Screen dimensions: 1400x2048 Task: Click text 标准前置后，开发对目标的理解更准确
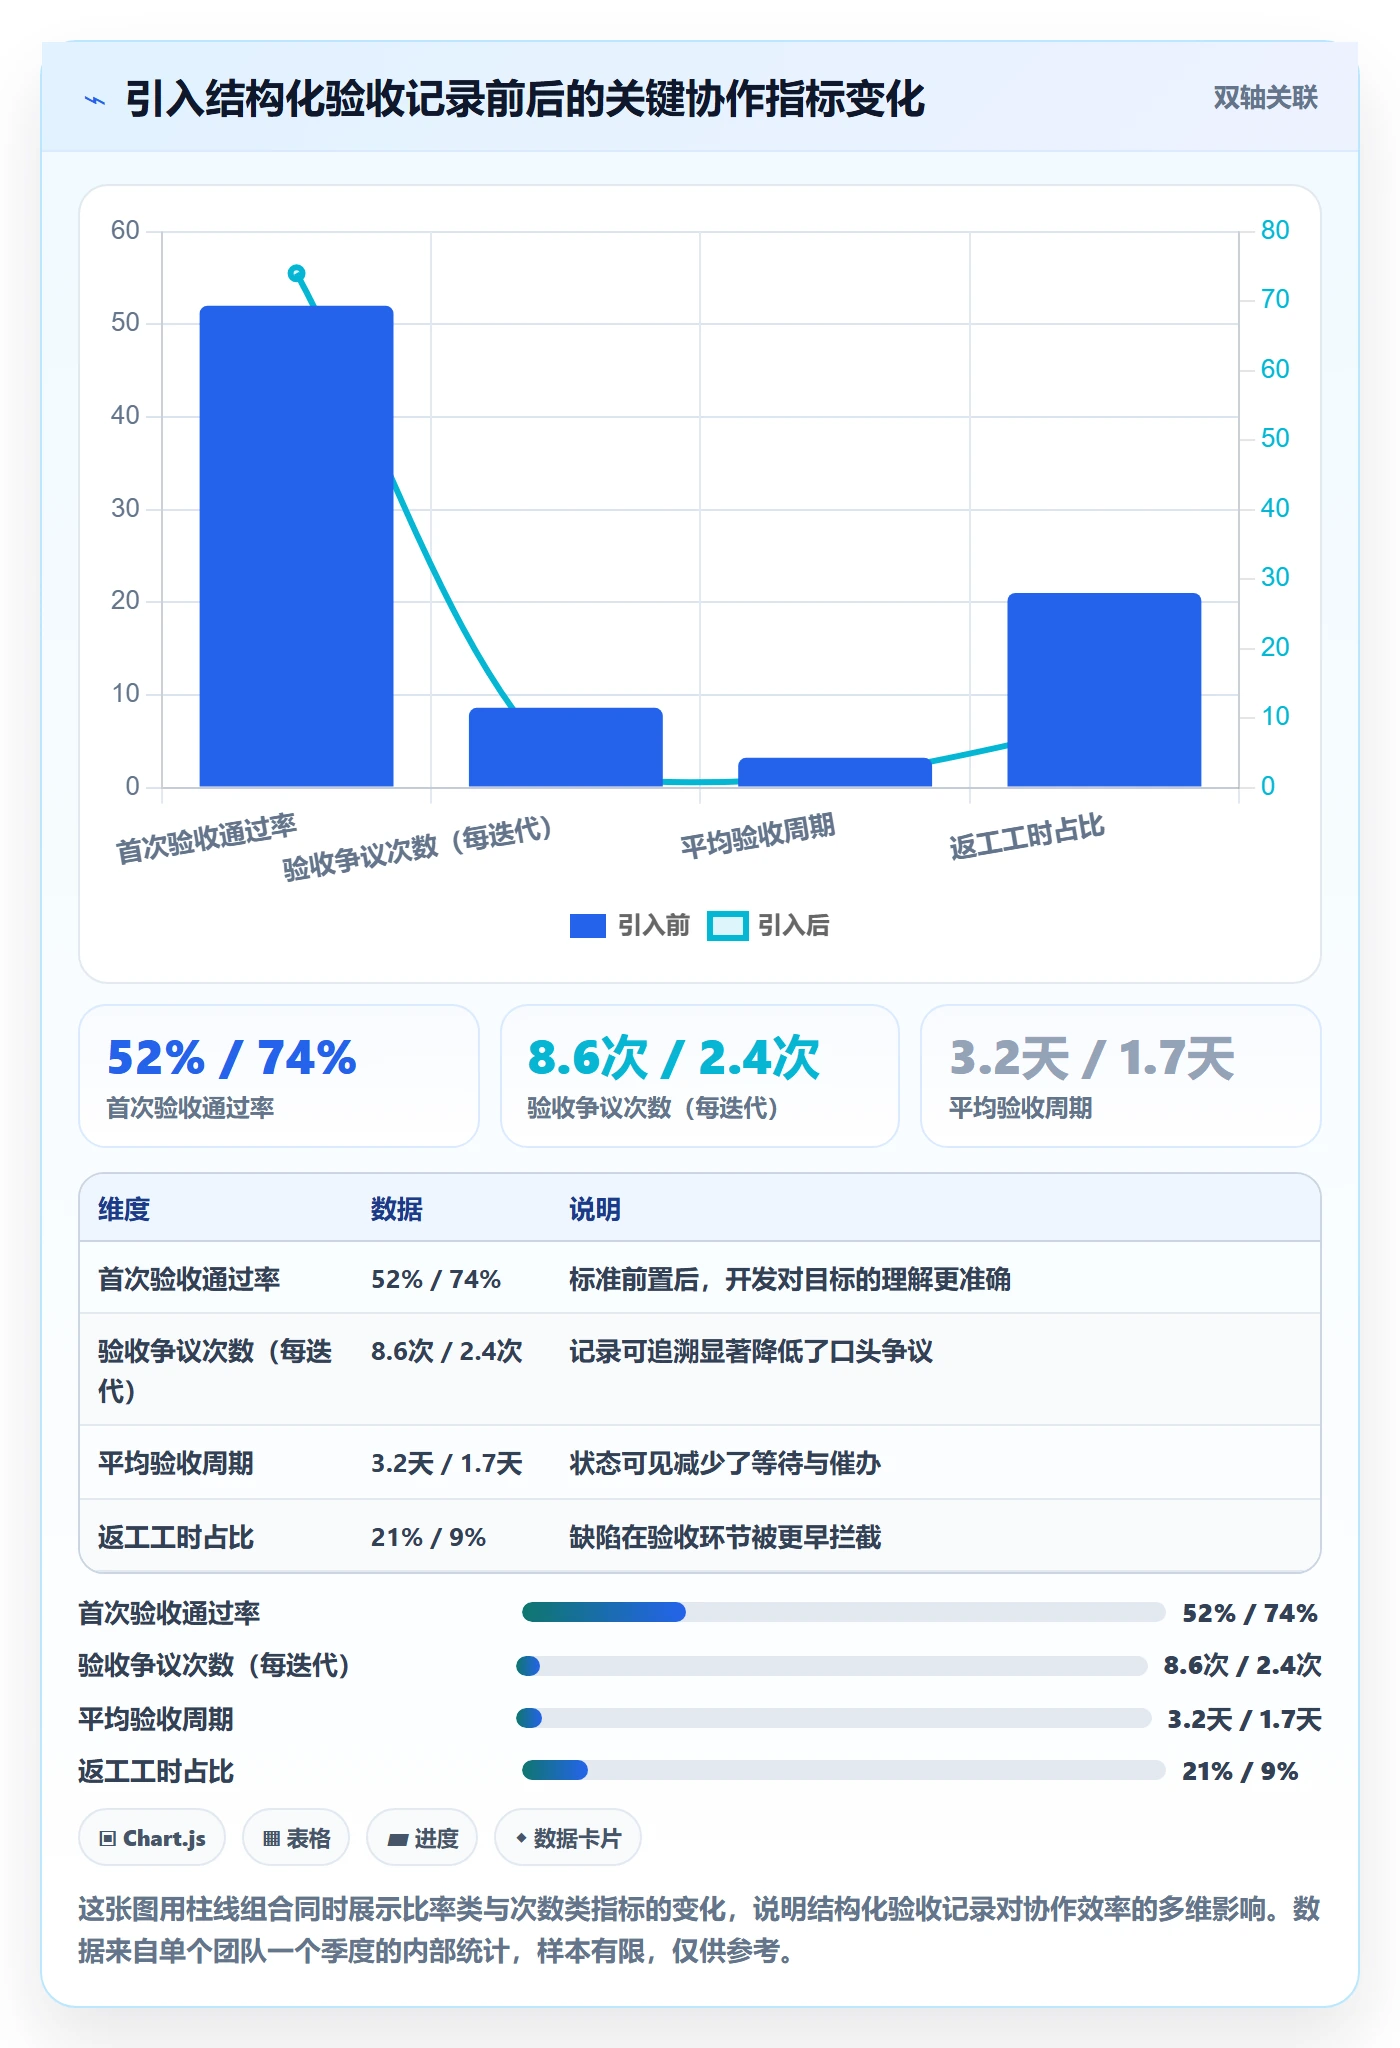click(790, 1279)
